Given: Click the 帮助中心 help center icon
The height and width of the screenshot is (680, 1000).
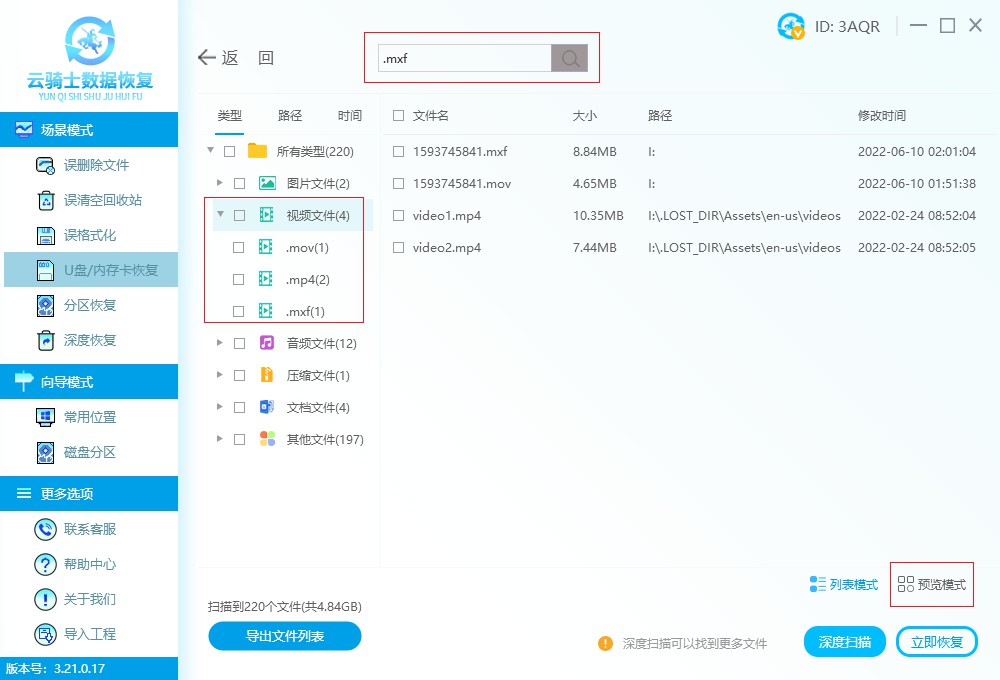Looking at the screenshot, I should pos(45,564).
